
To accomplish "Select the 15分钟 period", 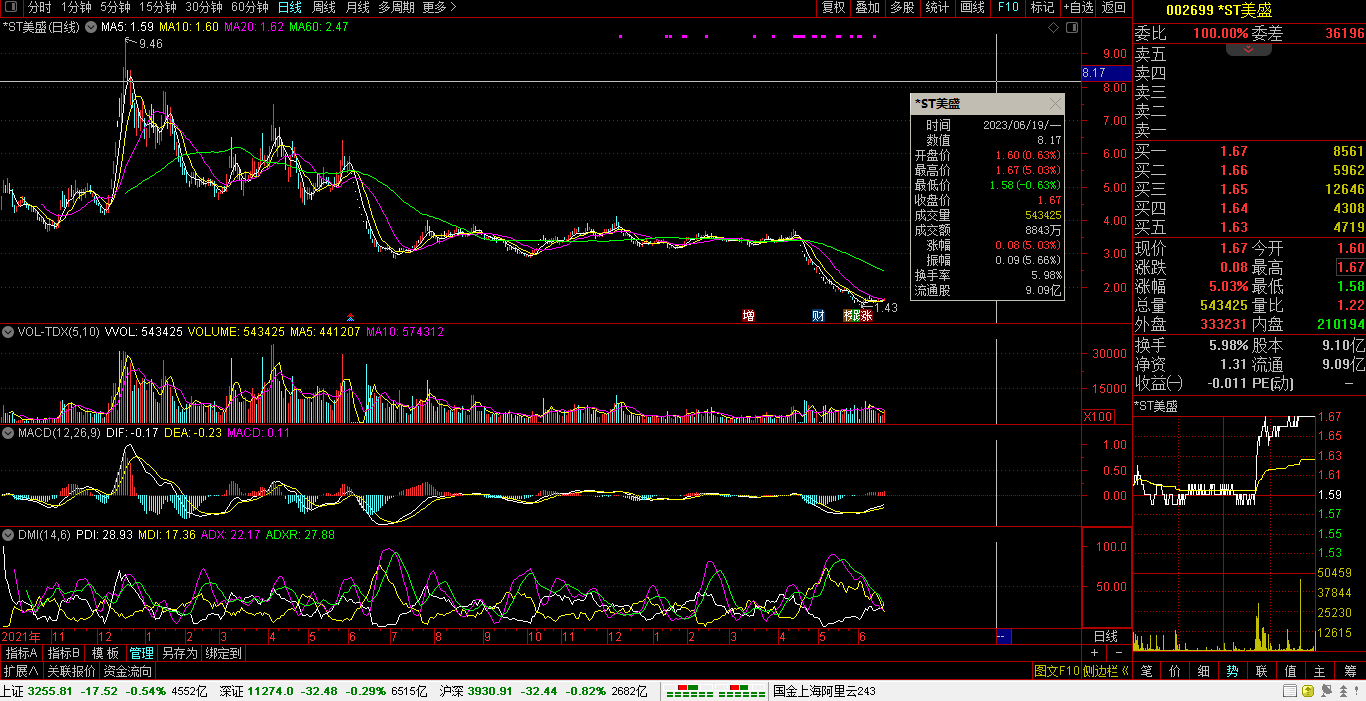I will [x=158, y=7].
